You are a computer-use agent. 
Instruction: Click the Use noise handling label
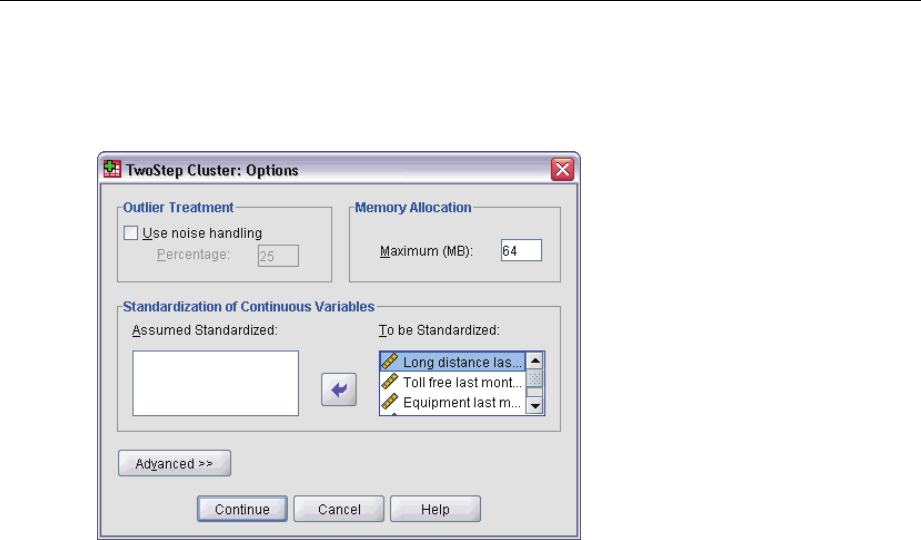[x=202, y=233]
